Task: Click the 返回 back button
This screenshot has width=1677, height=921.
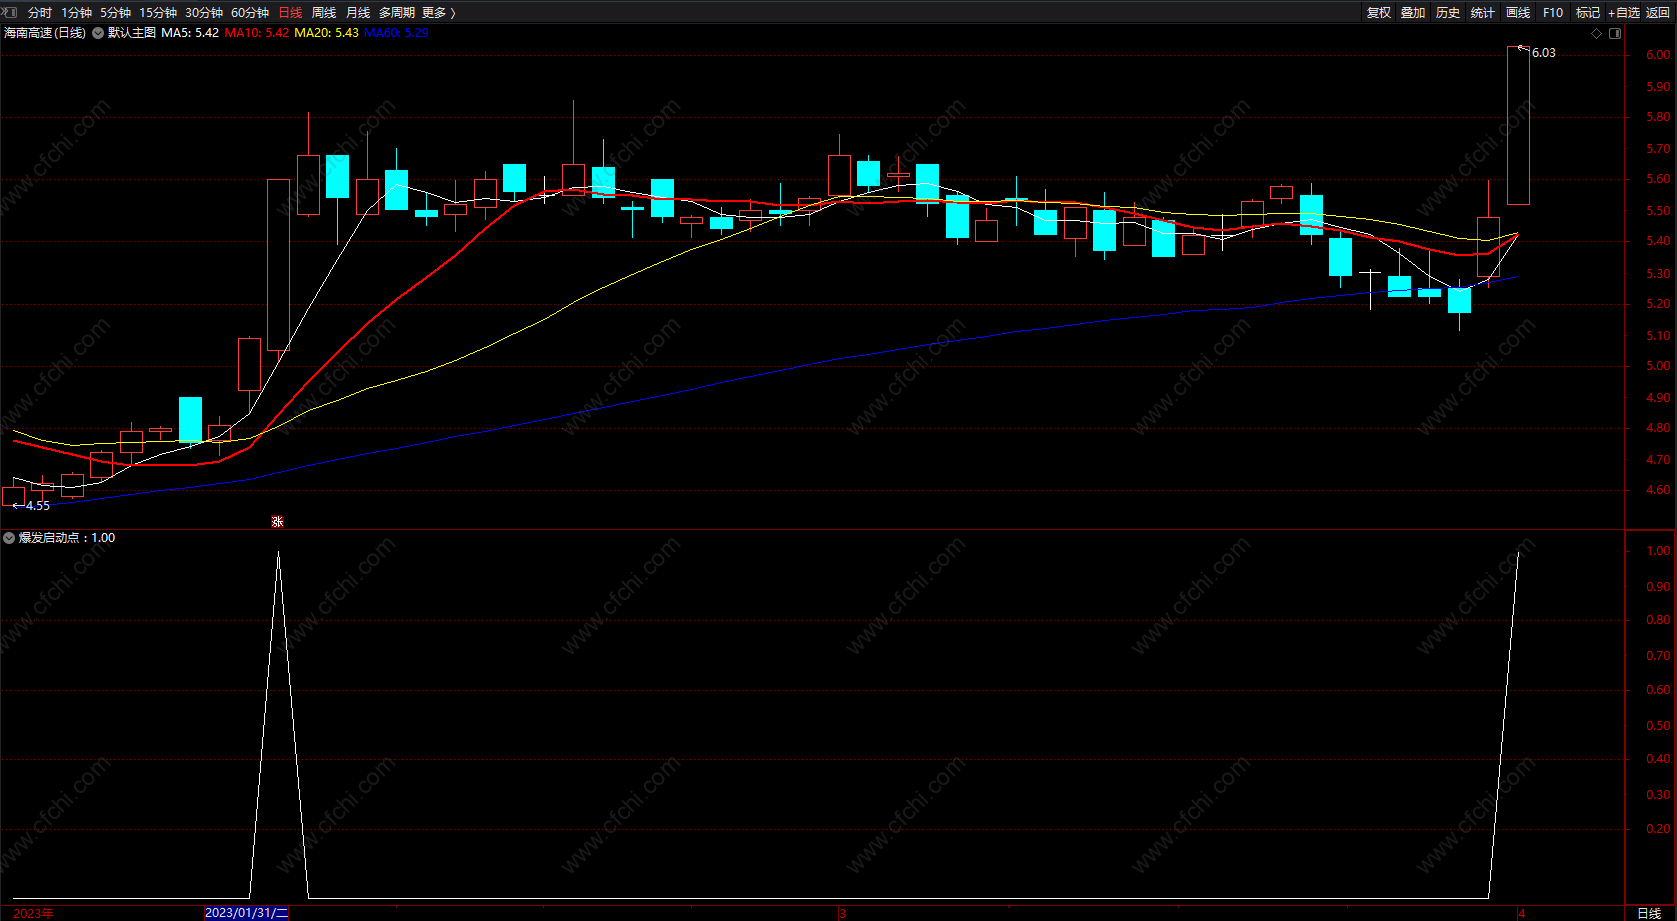Action: pyautogui.click(x=1658, y=13)
